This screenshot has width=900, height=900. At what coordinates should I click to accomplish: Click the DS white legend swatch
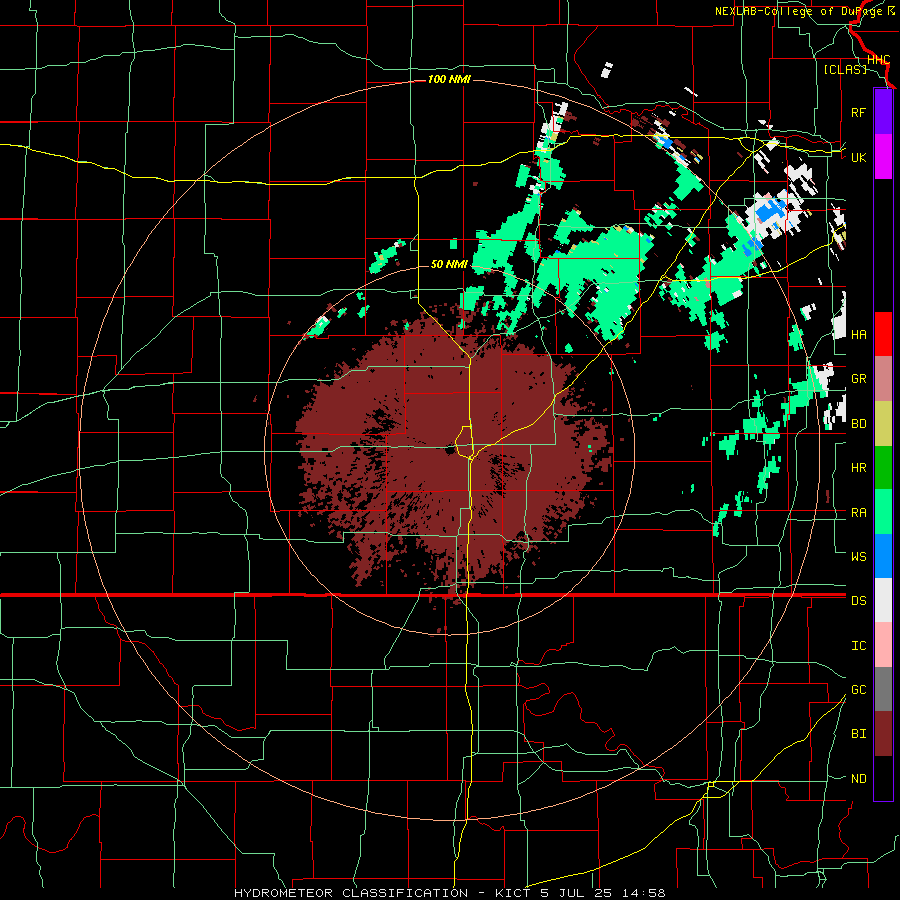[883, 600]
